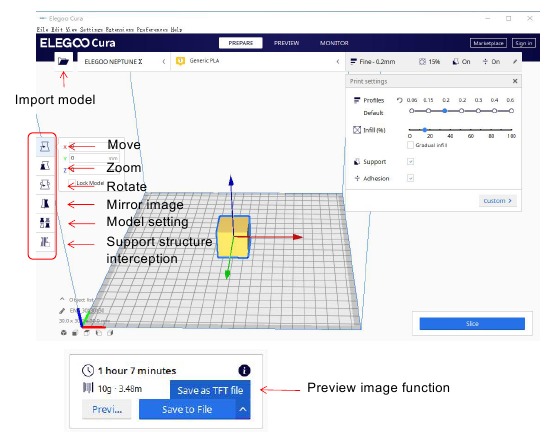Click the clock icon beside the print time

(88, 370)
